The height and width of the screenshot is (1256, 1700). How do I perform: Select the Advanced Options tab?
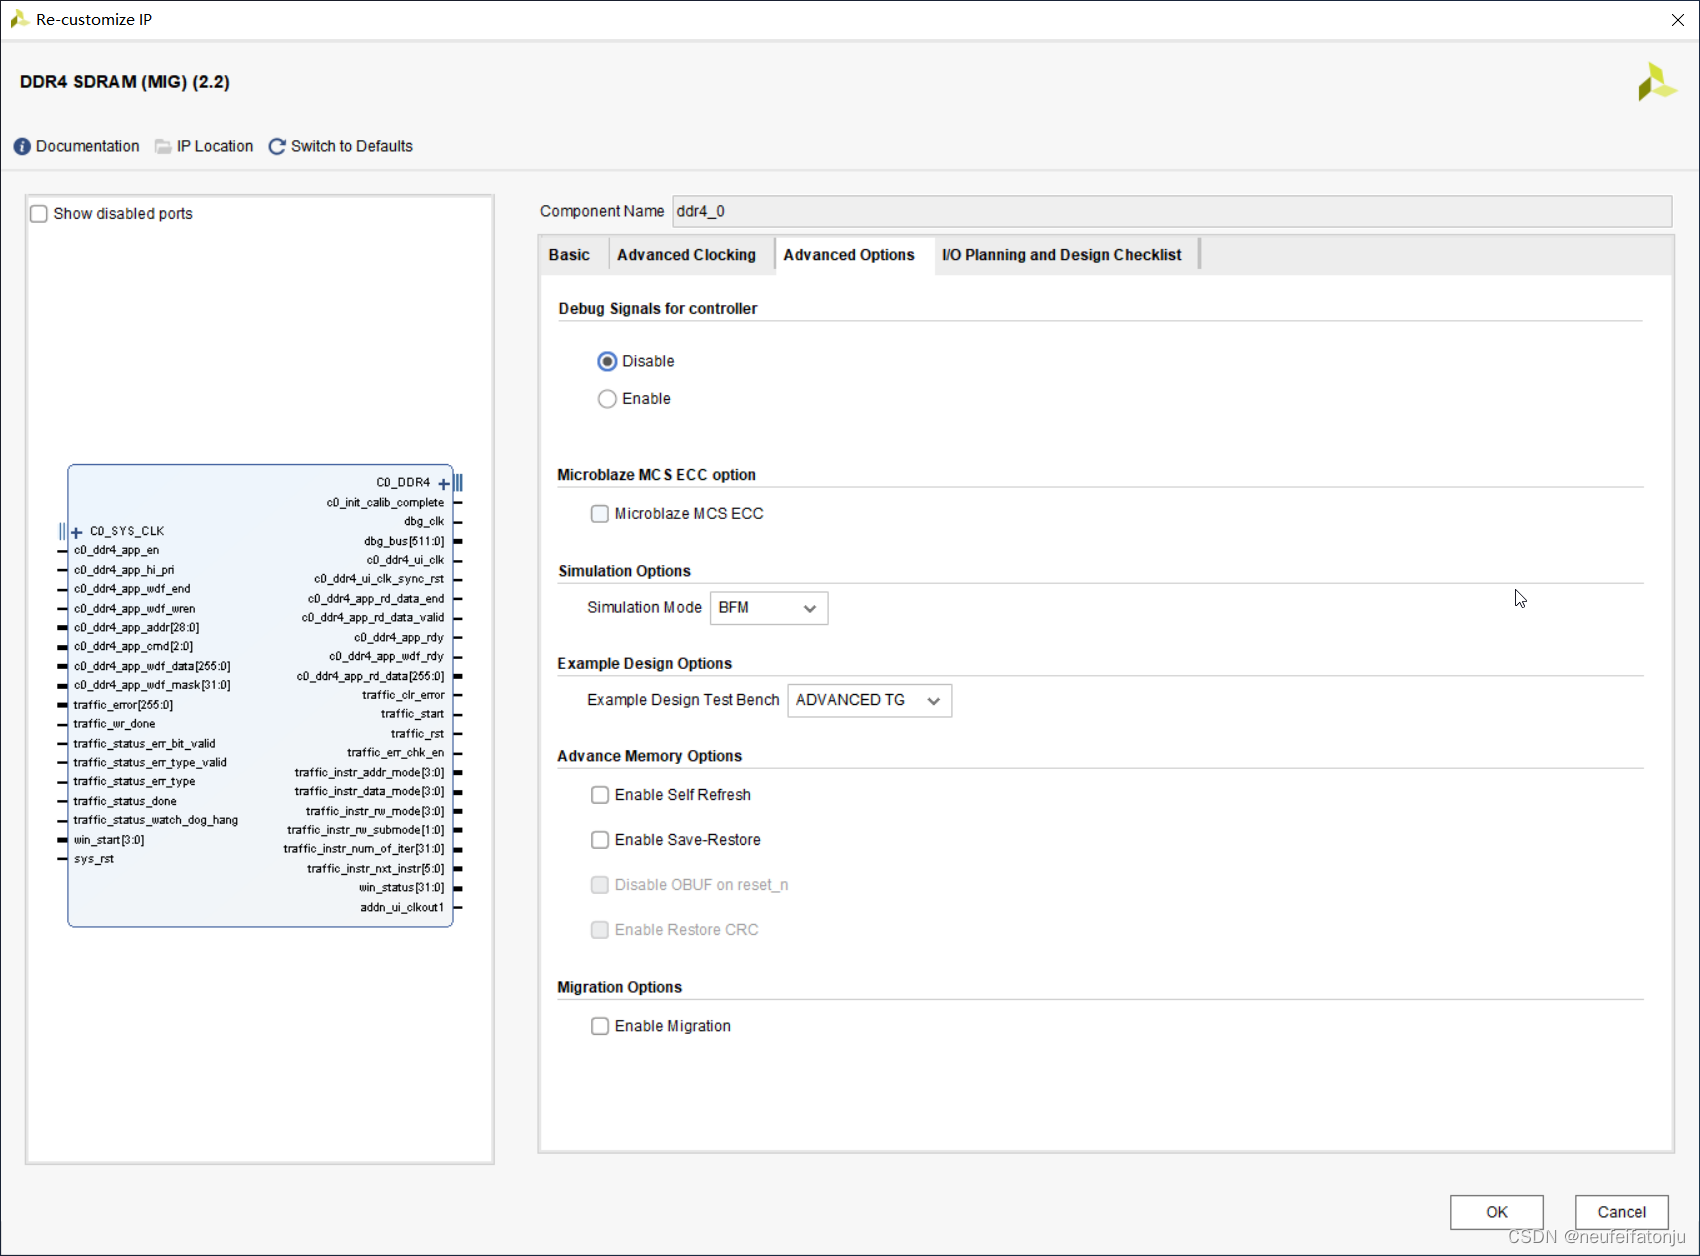(x=849, y=255)
